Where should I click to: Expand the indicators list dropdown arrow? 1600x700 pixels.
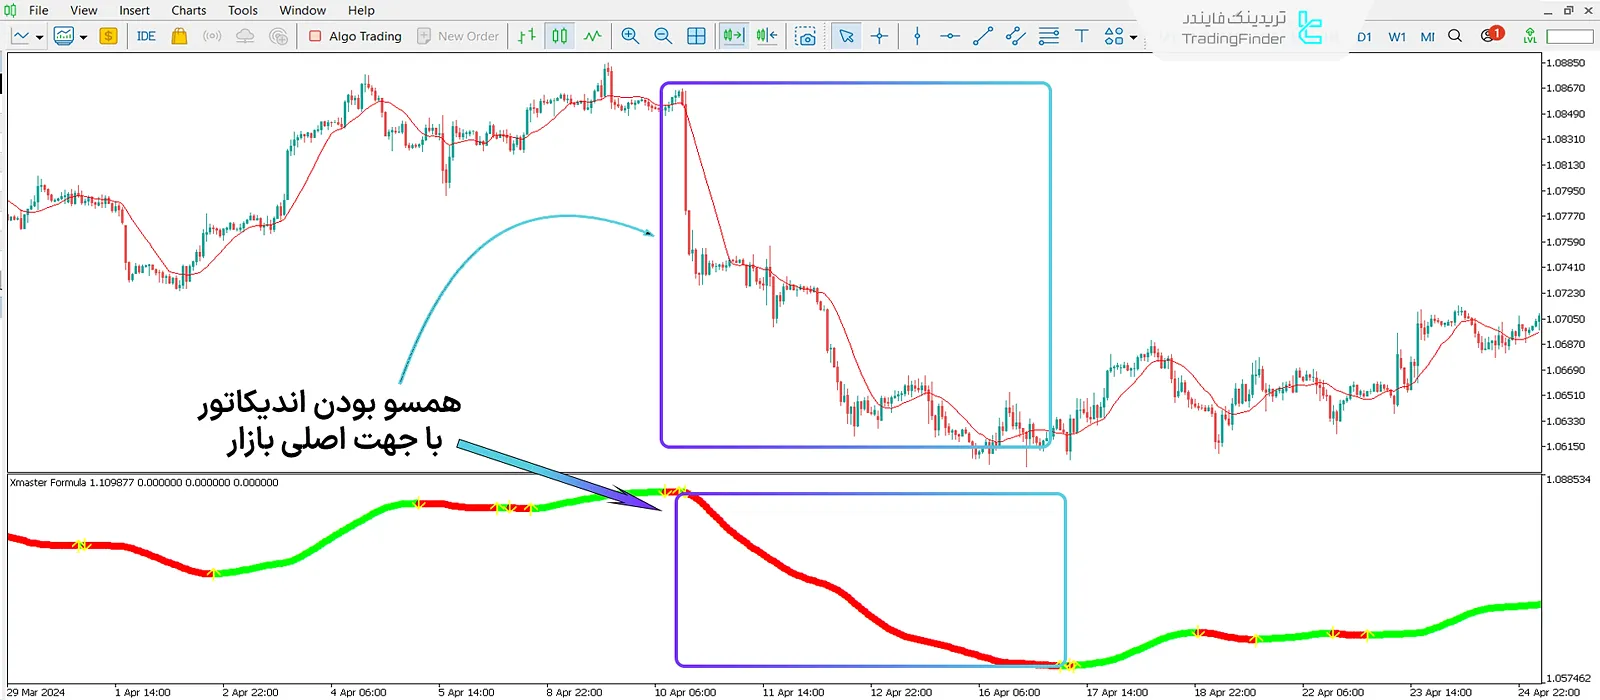click(x=83, y=37)
